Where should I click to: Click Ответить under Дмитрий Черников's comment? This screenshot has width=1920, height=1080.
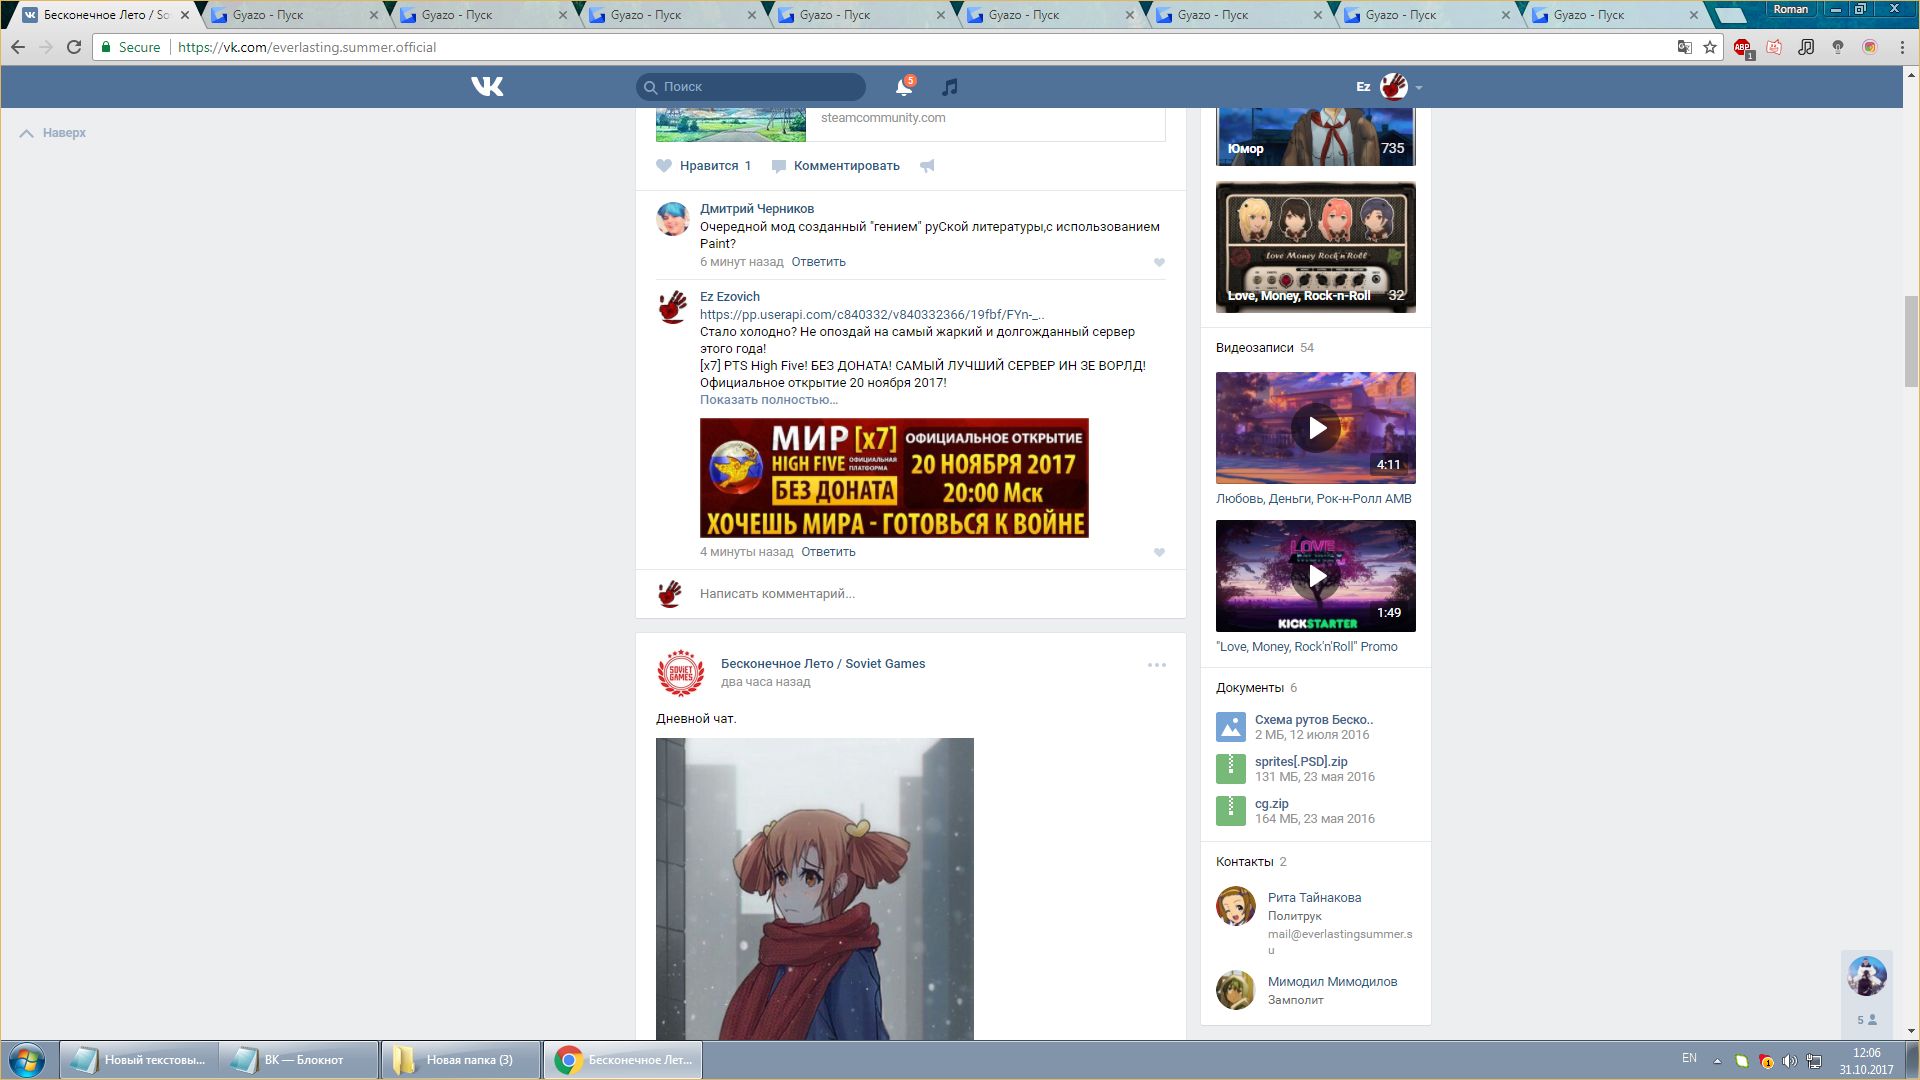(x=818, y=262)
